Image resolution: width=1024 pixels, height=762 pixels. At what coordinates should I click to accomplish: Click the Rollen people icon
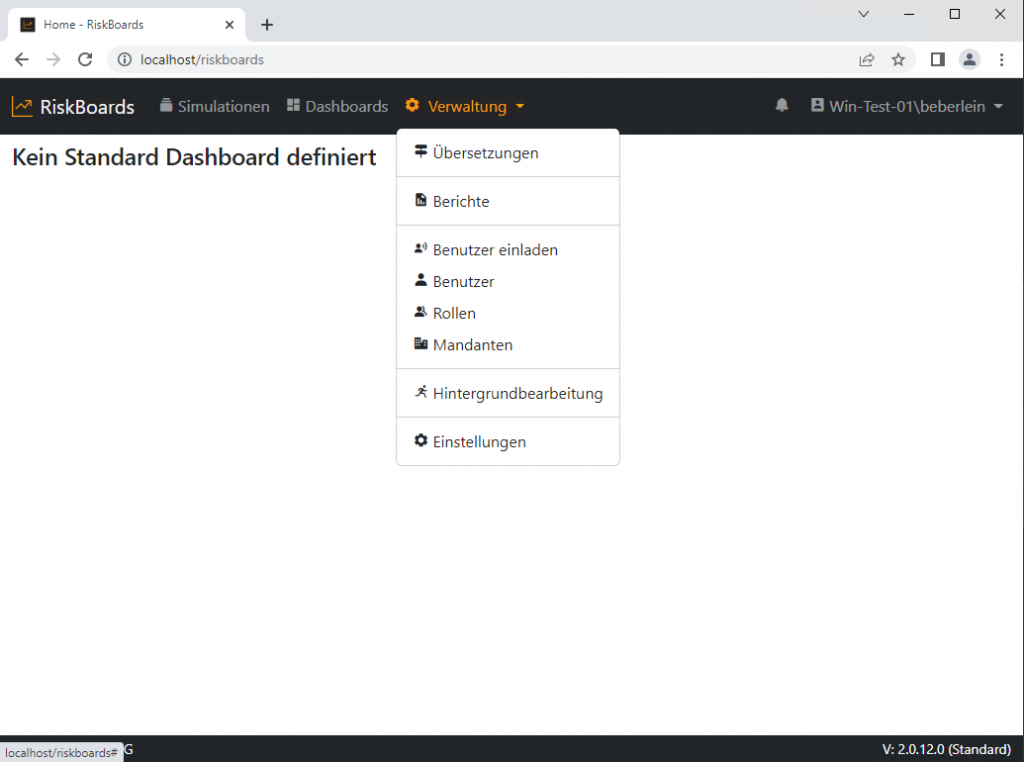coord(421,311)
